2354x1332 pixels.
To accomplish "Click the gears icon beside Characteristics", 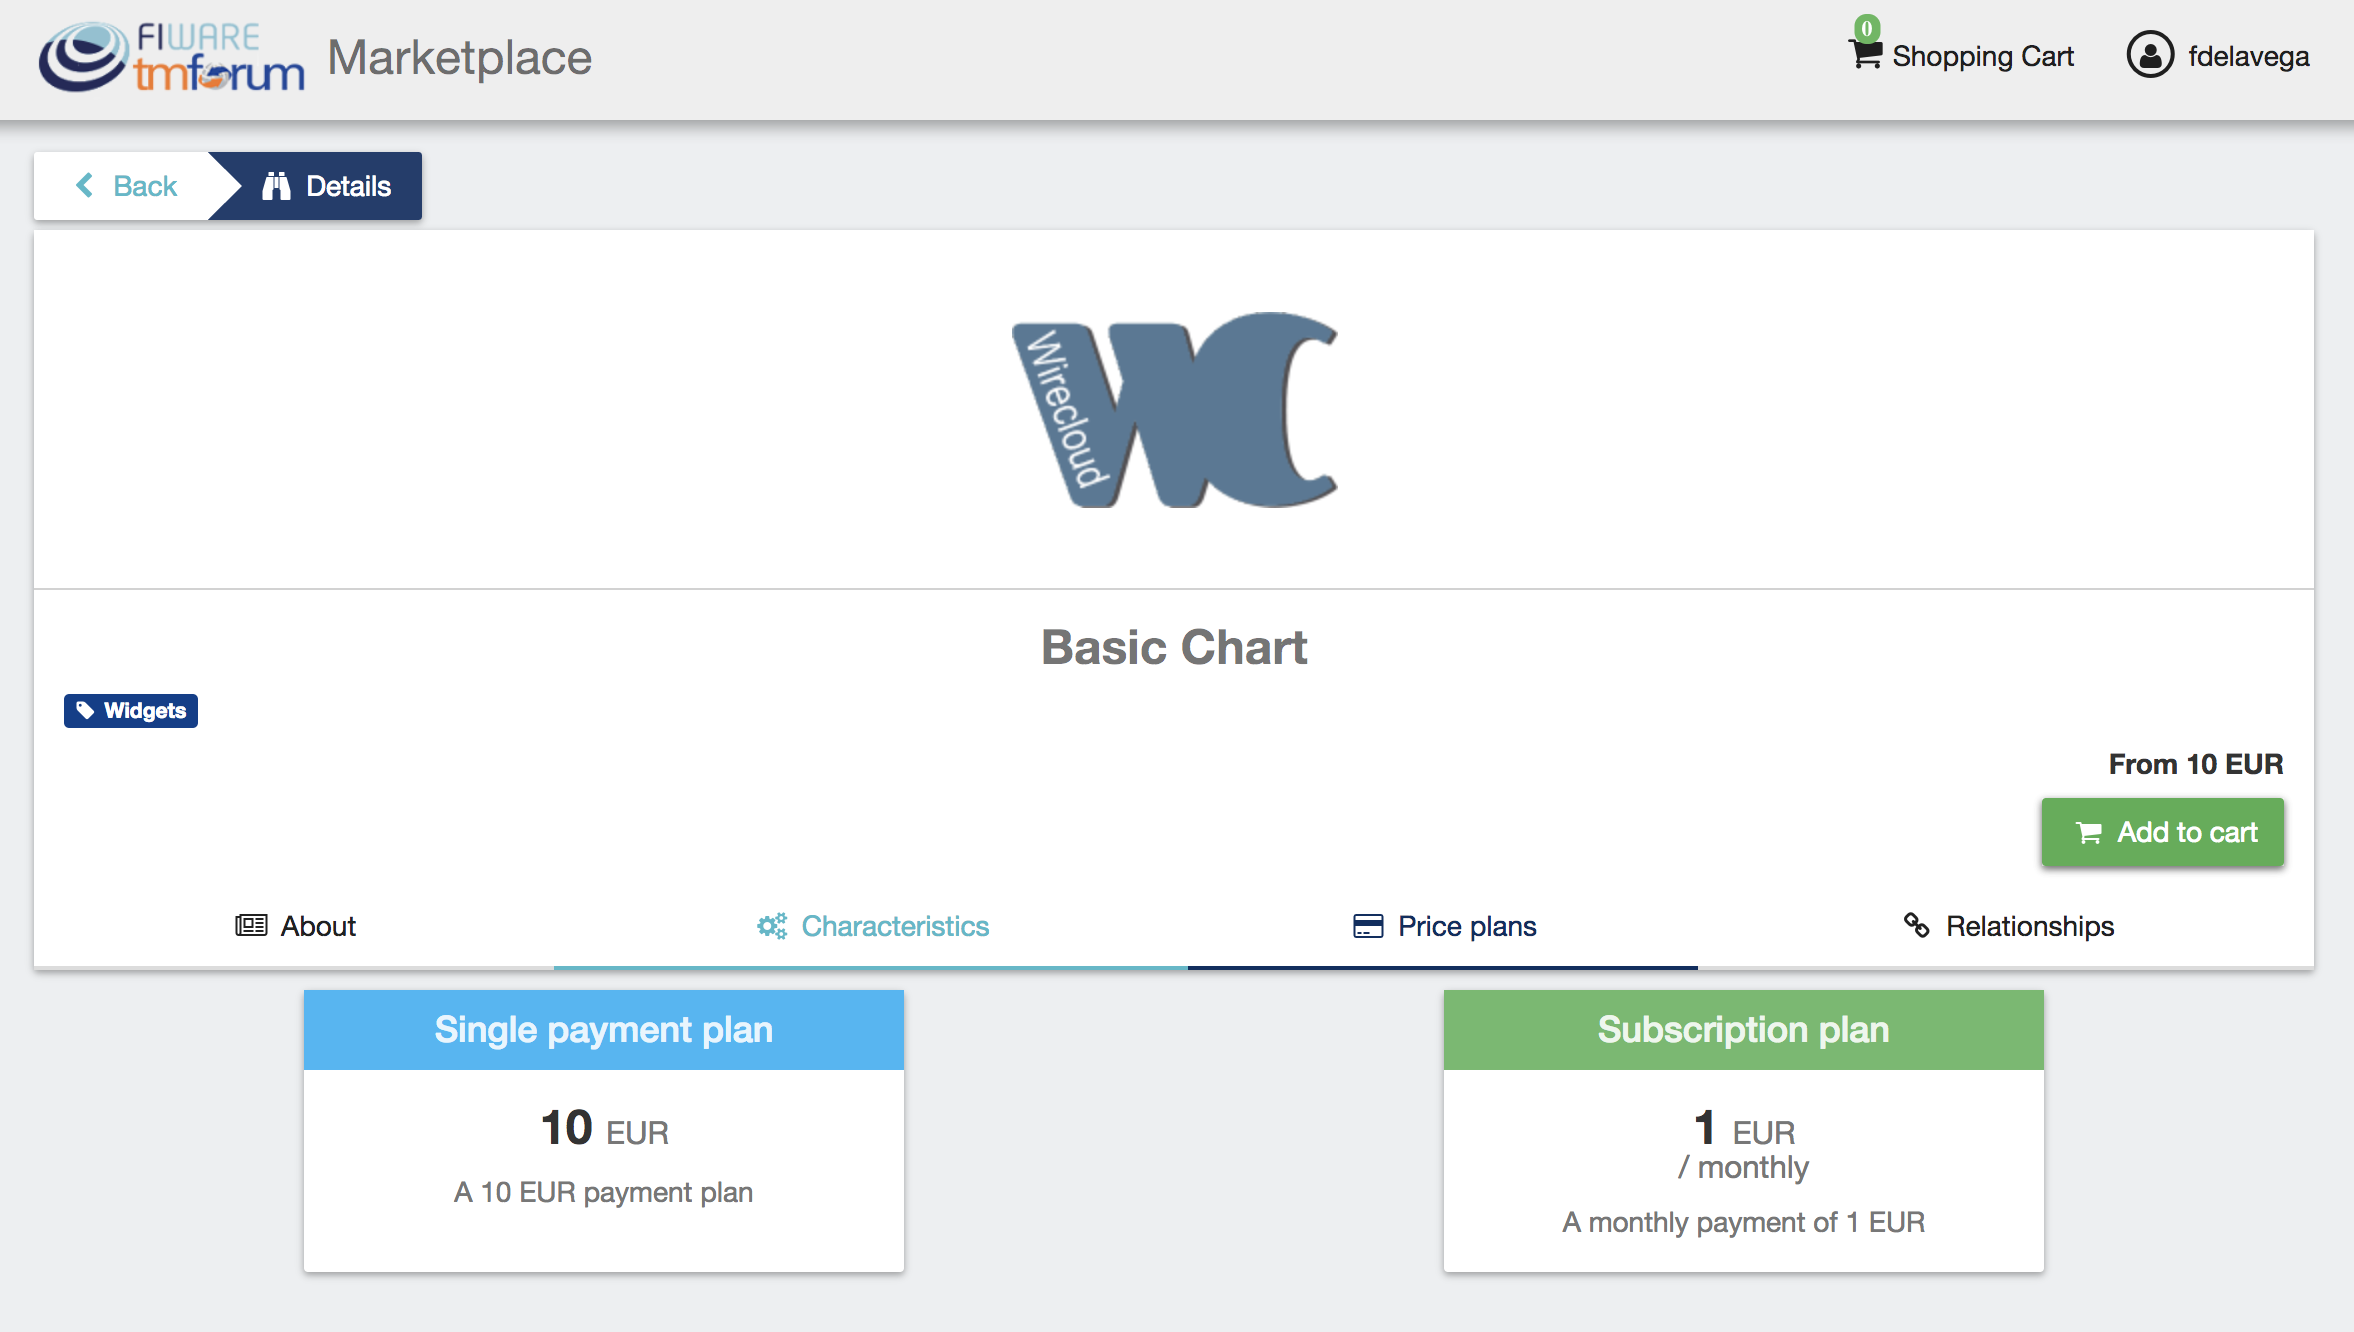I will coord(772,926).
